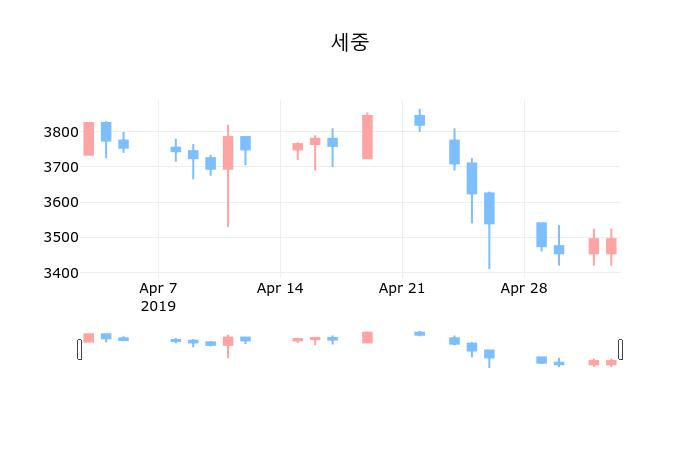Click the Apr 7 x-axis date label
This screenshot has width=700, height=450.
point(158,289)
